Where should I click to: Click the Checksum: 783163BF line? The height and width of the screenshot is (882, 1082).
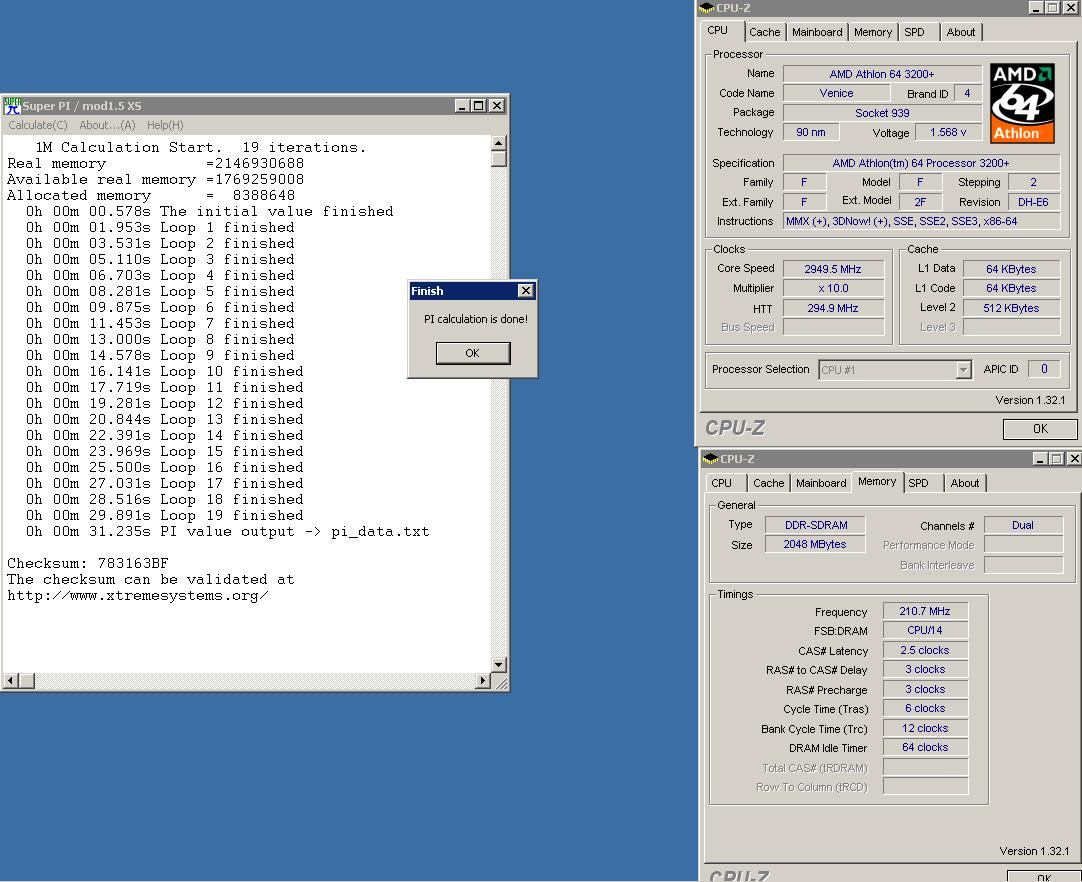[x=88, y=564]
